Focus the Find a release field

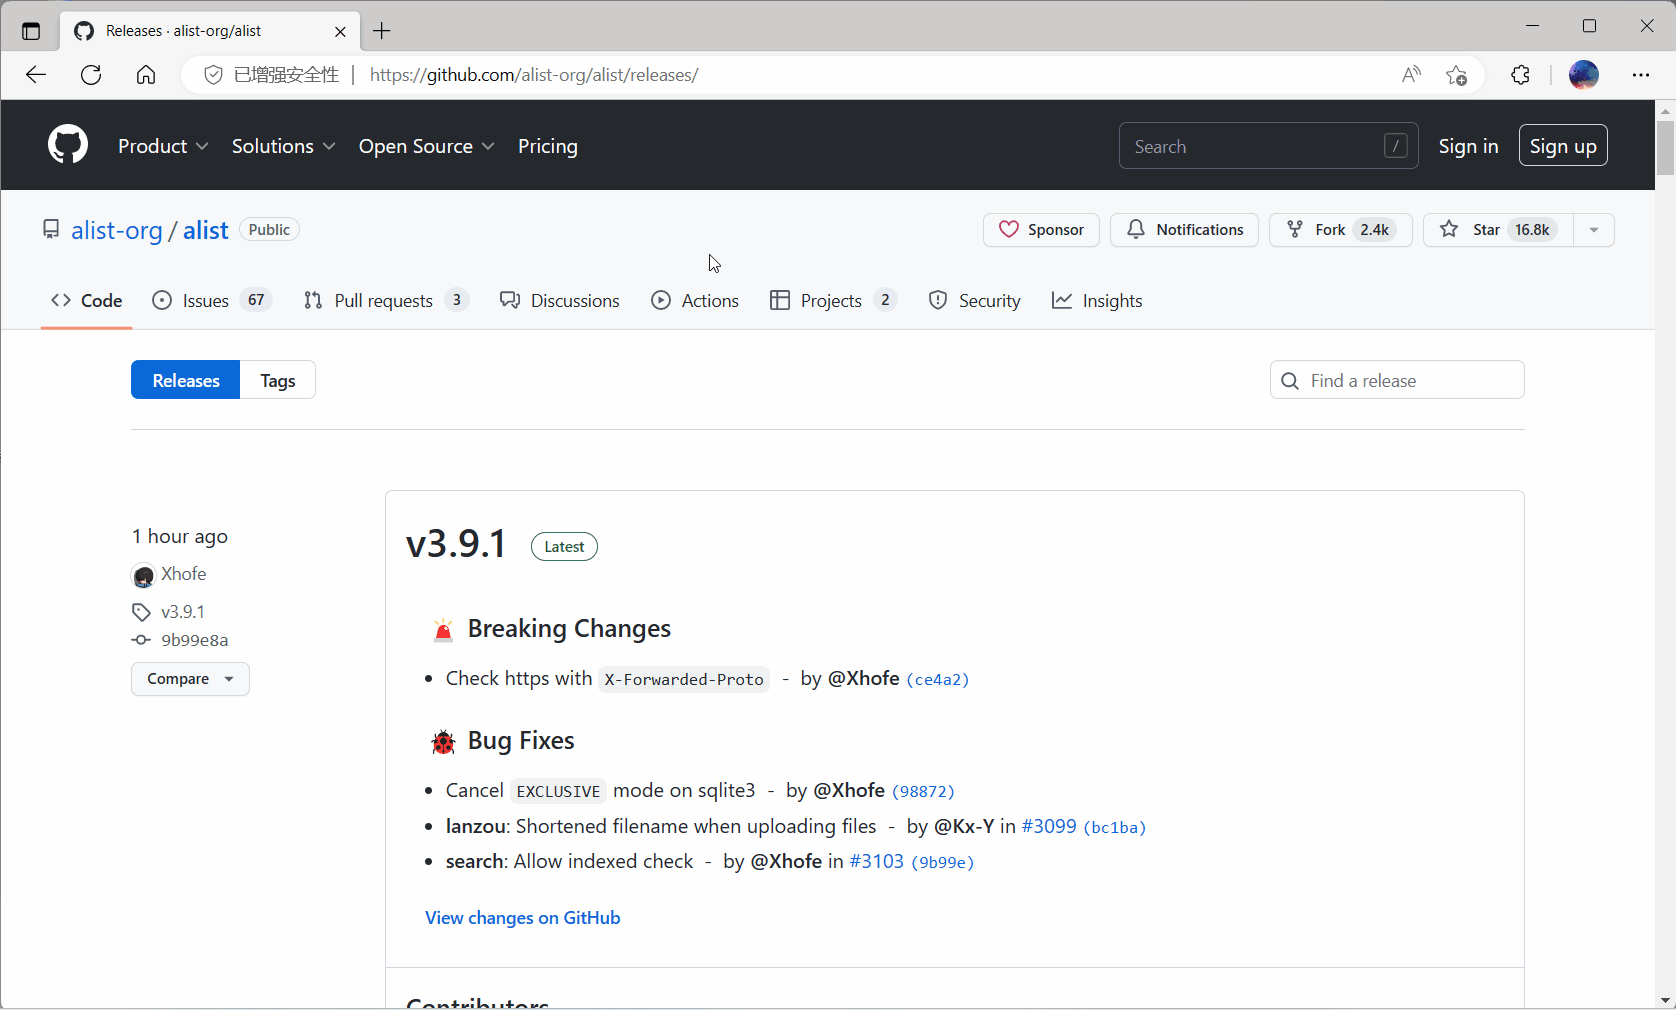[x=1397, y=380]
